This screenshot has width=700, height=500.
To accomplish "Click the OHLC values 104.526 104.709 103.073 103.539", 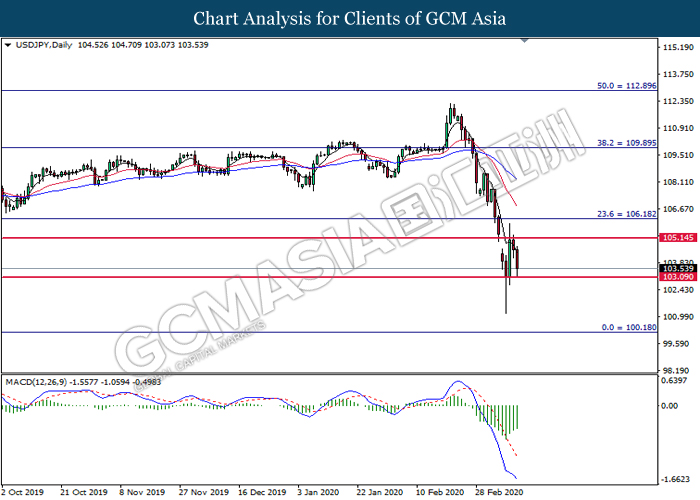I will (143, 45).
